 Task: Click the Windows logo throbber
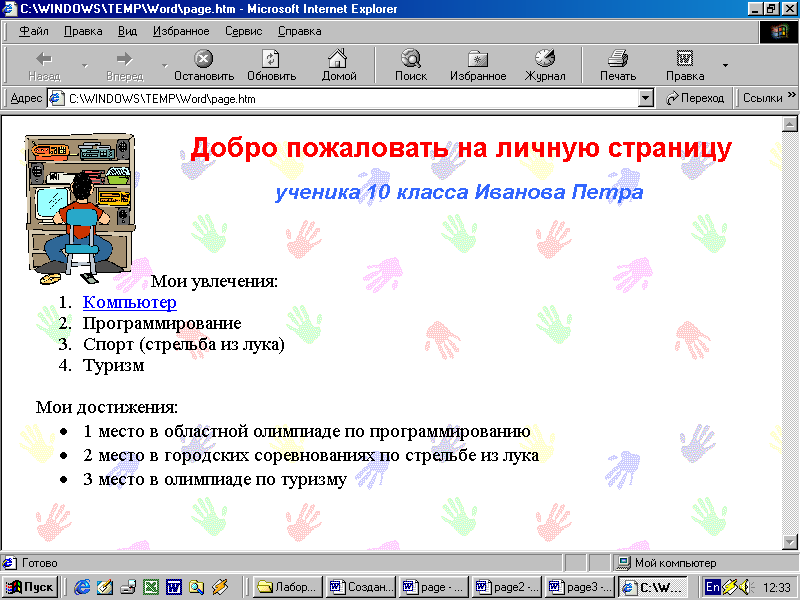pos(779,32)
